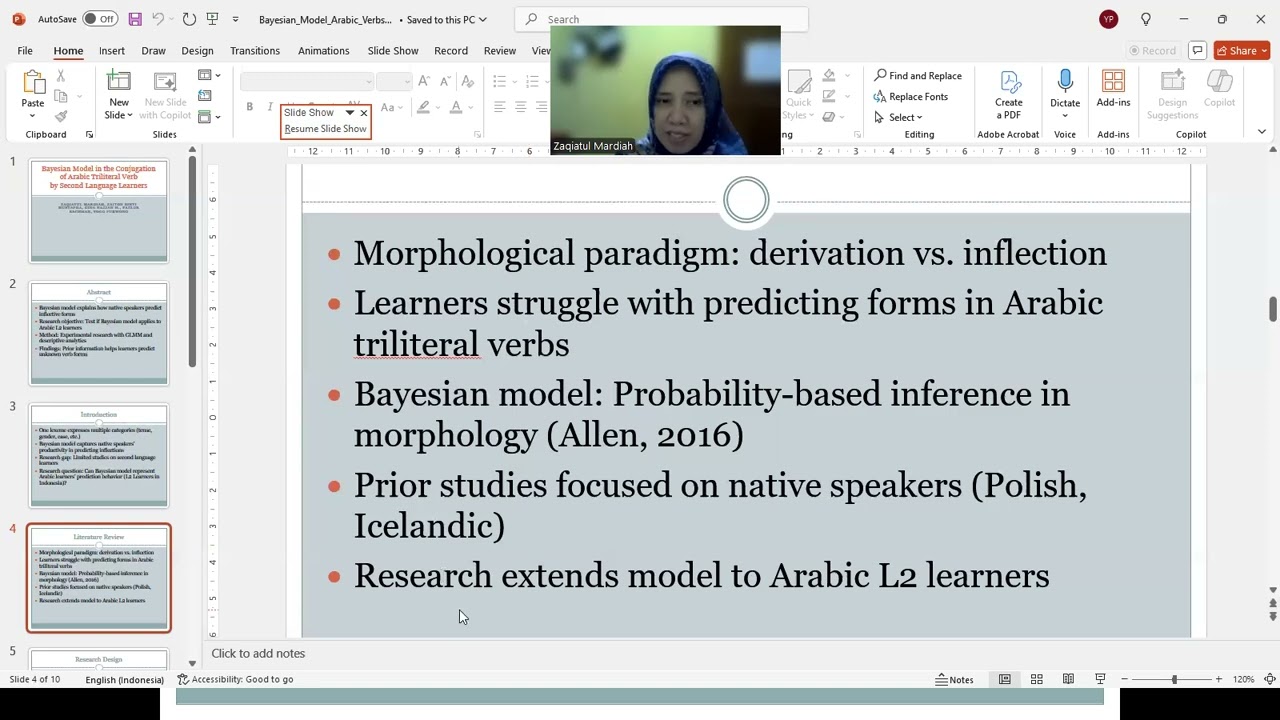Image resolution: width=1280 pixels, height=720 pixels.
Task: Open the font size combo box
Action: tap(394, 81)
